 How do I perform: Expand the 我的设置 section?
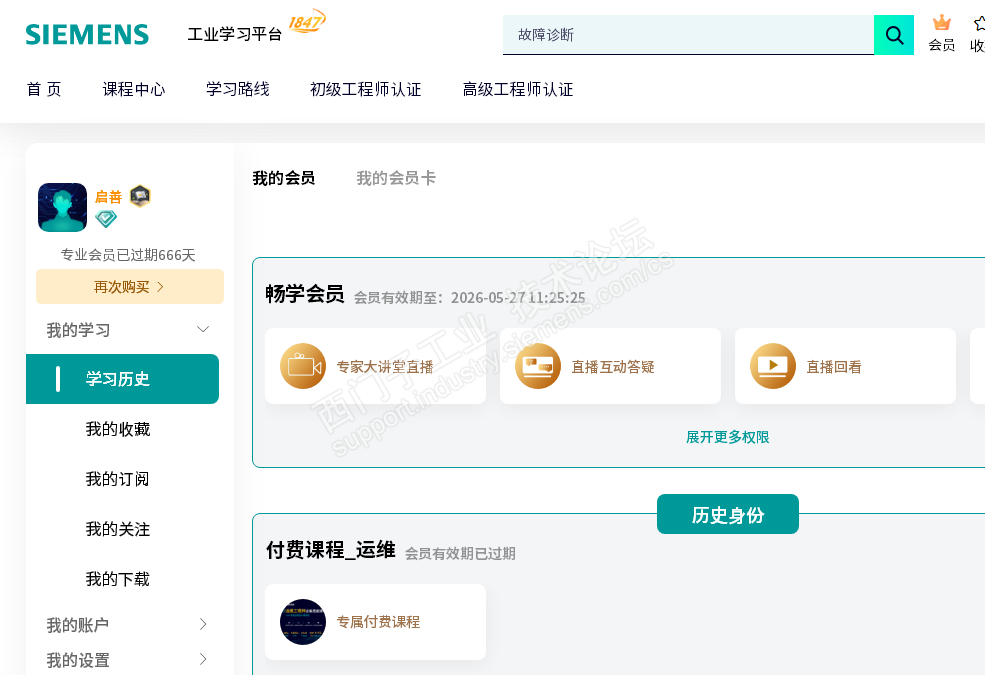[x=203, y=659]
